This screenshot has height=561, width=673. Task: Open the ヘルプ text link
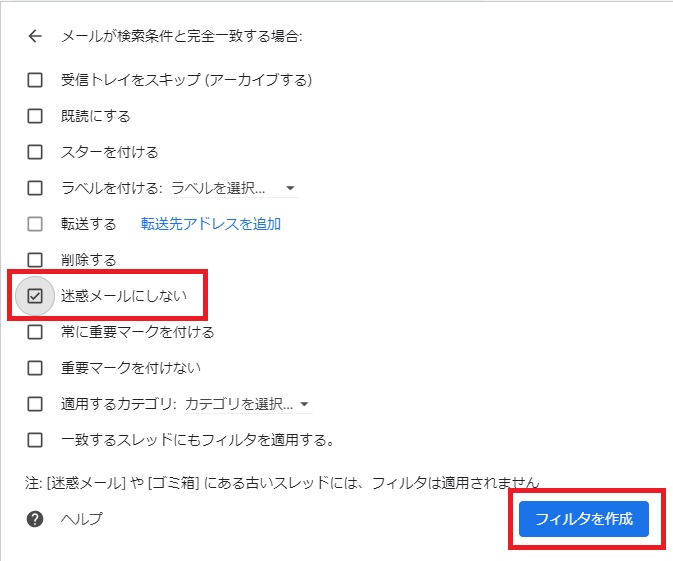coord(82,519)
